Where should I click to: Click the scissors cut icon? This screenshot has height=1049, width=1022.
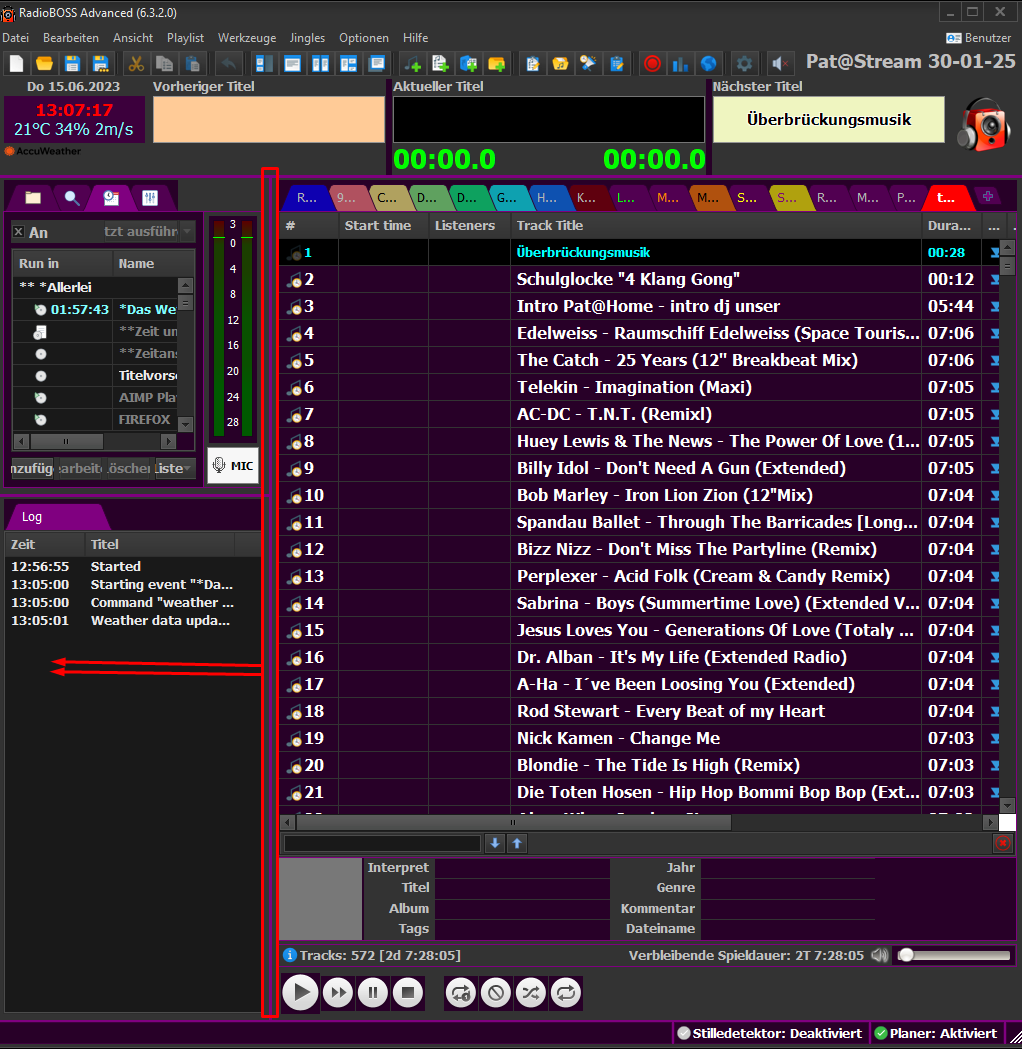pos(135,63)
